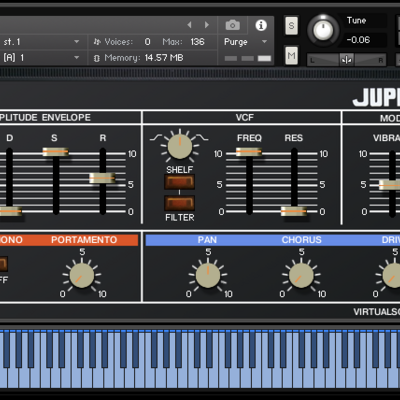Click the high-shelf curve icon beside VCF knob
Viewport: 400px width, 400px height.
(202, 138)
